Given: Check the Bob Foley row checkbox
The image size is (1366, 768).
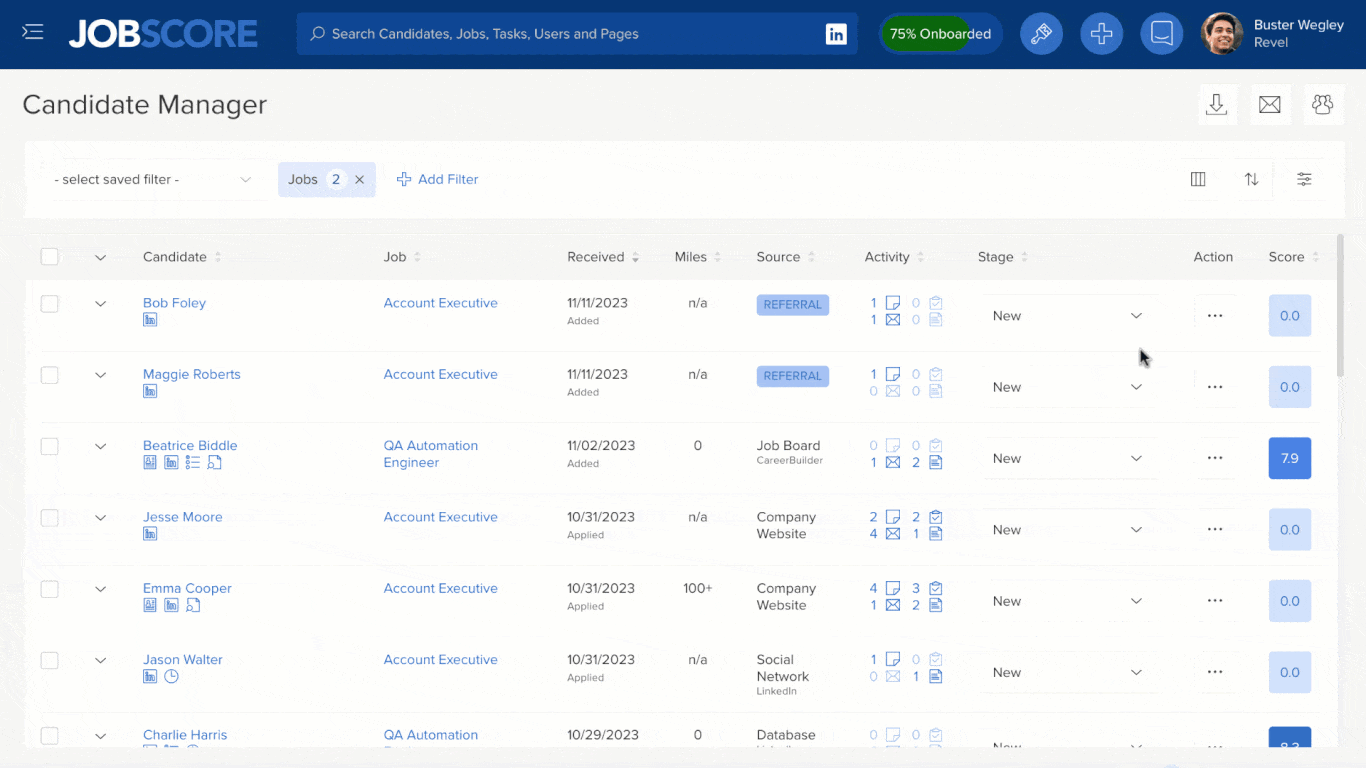Looking at the screenshot, I should point(49,304).
